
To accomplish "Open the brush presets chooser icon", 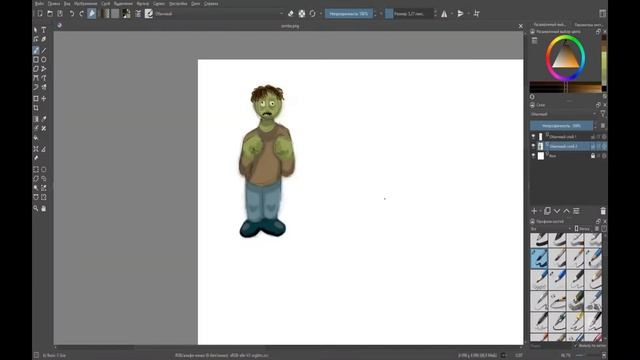I will tap(149, 13).
